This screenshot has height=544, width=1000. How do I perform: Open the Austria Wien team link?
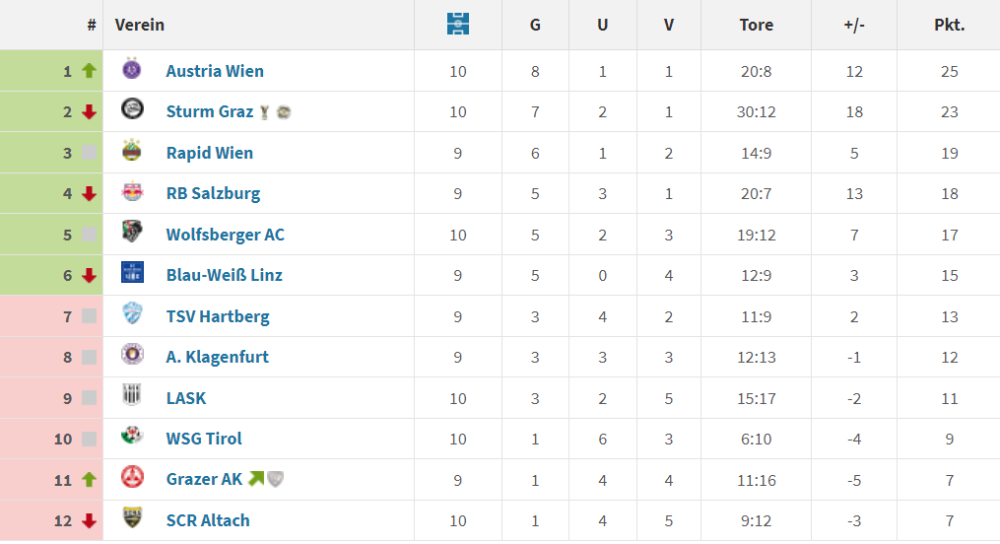(215, 71)
